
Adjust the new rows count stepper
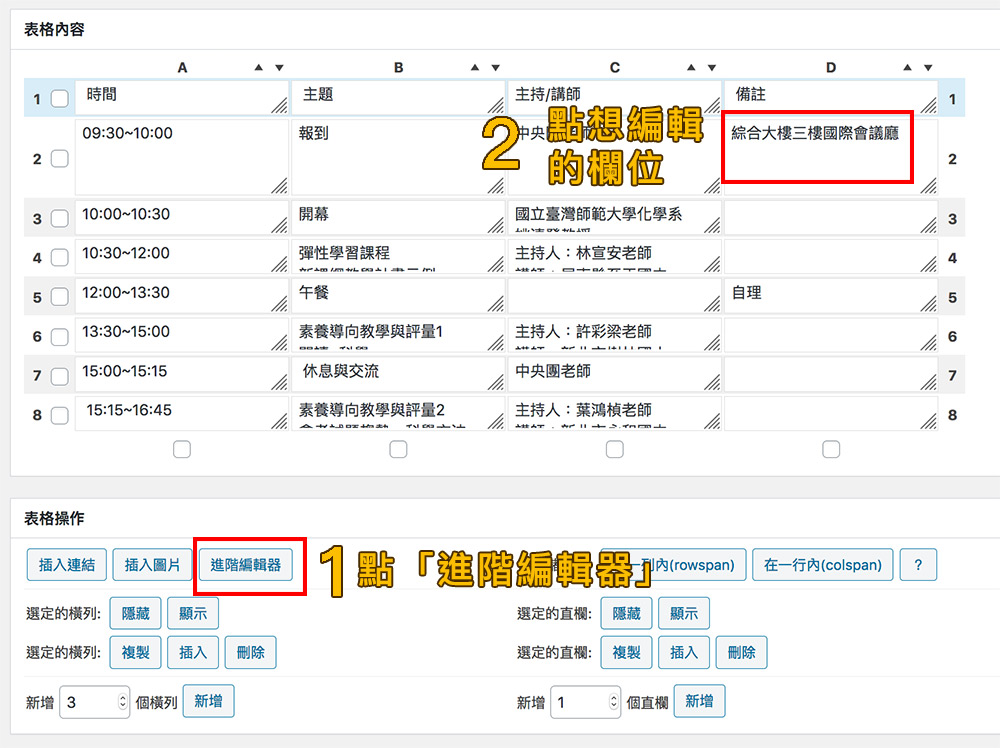pos(123,702)
